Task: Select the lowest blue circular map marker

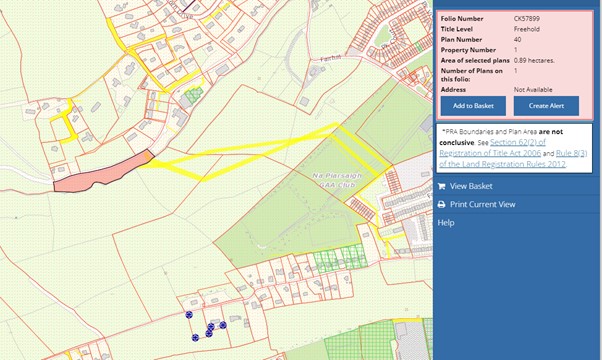Action: pyautogui.click(x=195, y=337)
